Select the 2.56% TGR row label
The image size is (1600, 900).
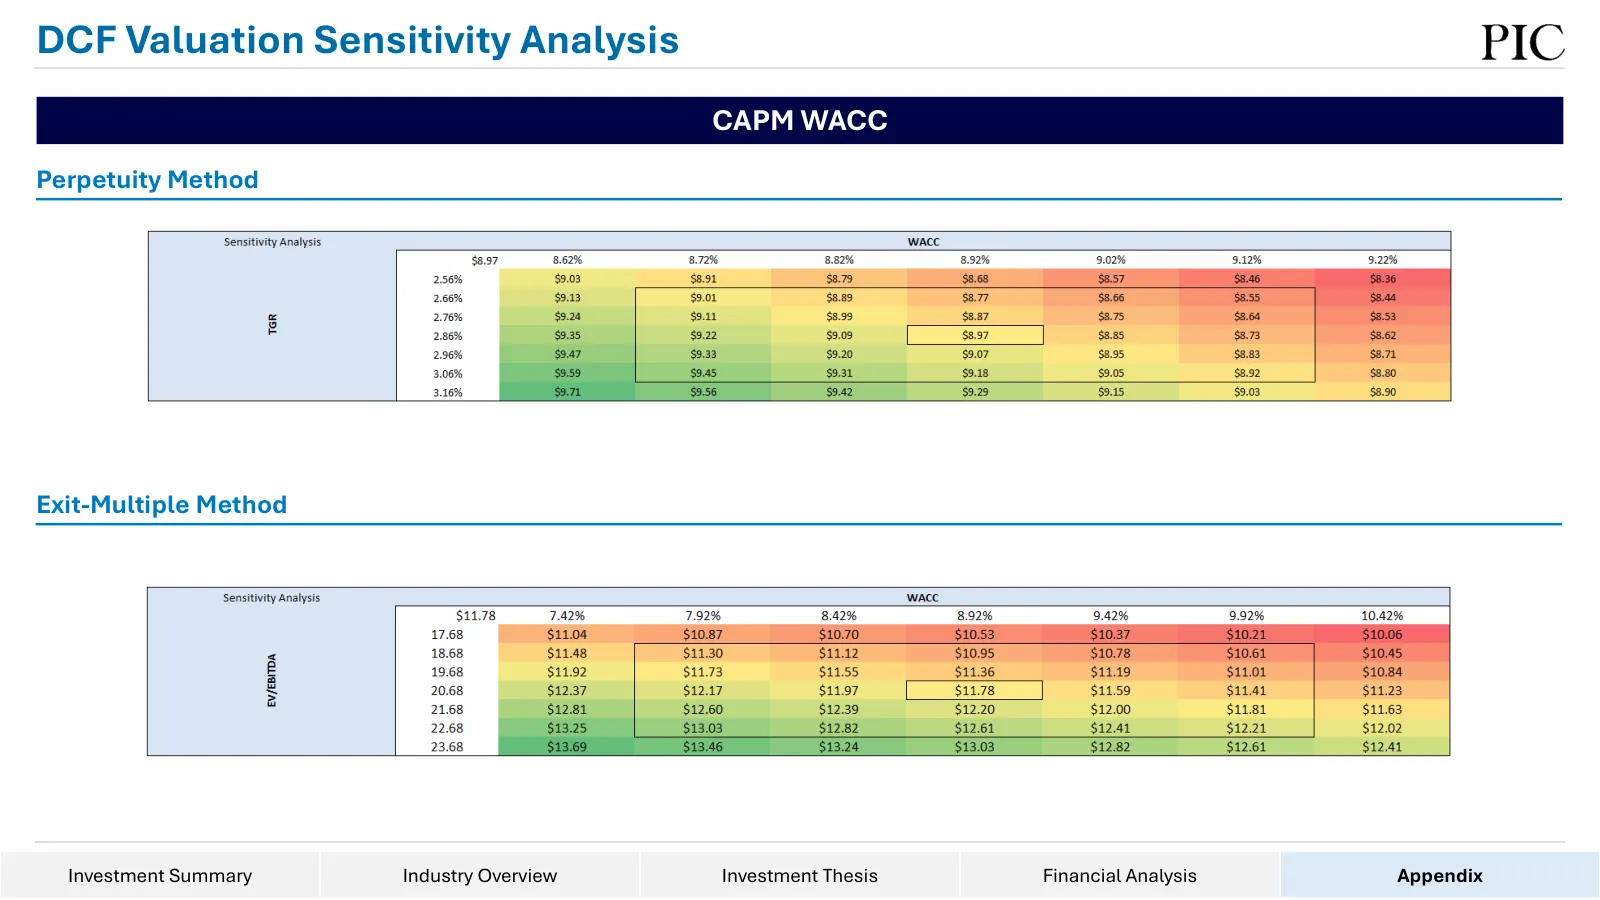[448, 280]
